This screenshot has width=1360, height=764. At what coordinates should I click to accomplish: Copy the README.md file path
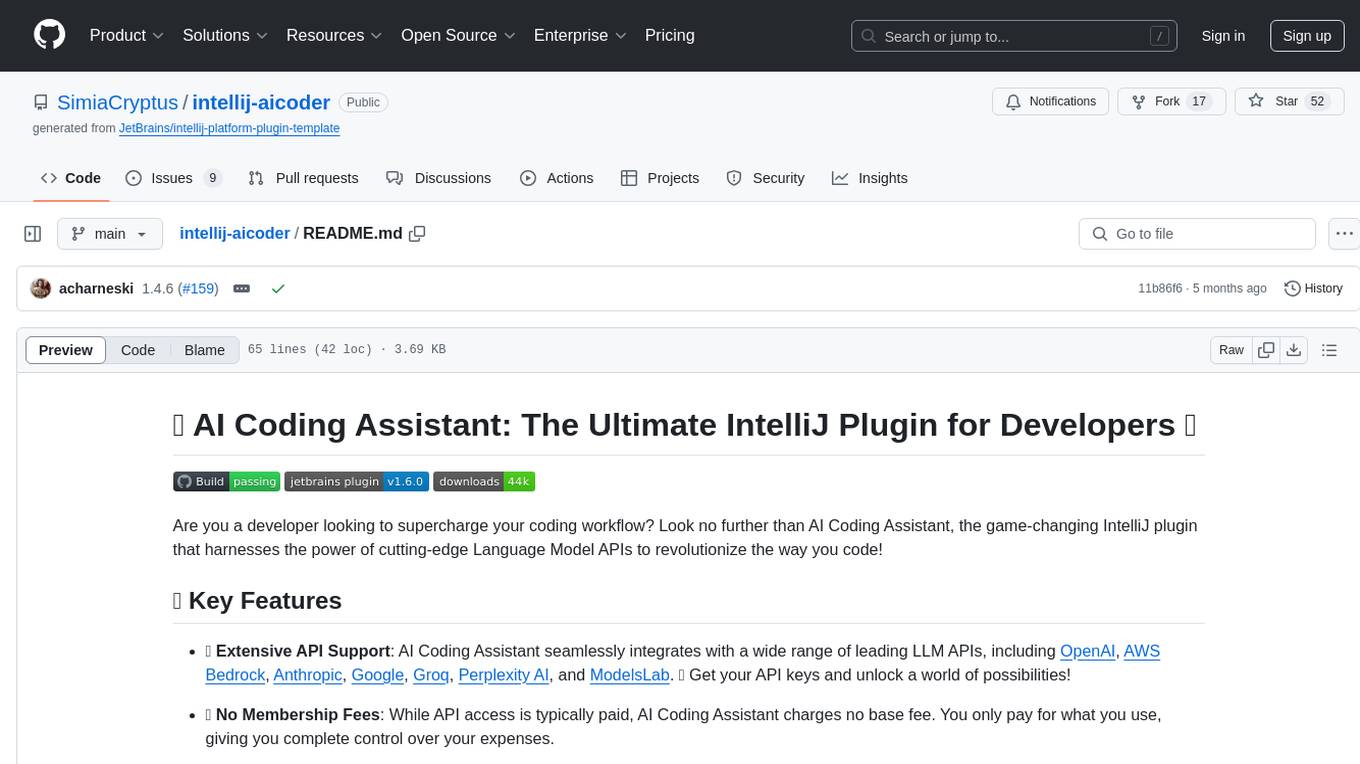click(x=417, y=234)
